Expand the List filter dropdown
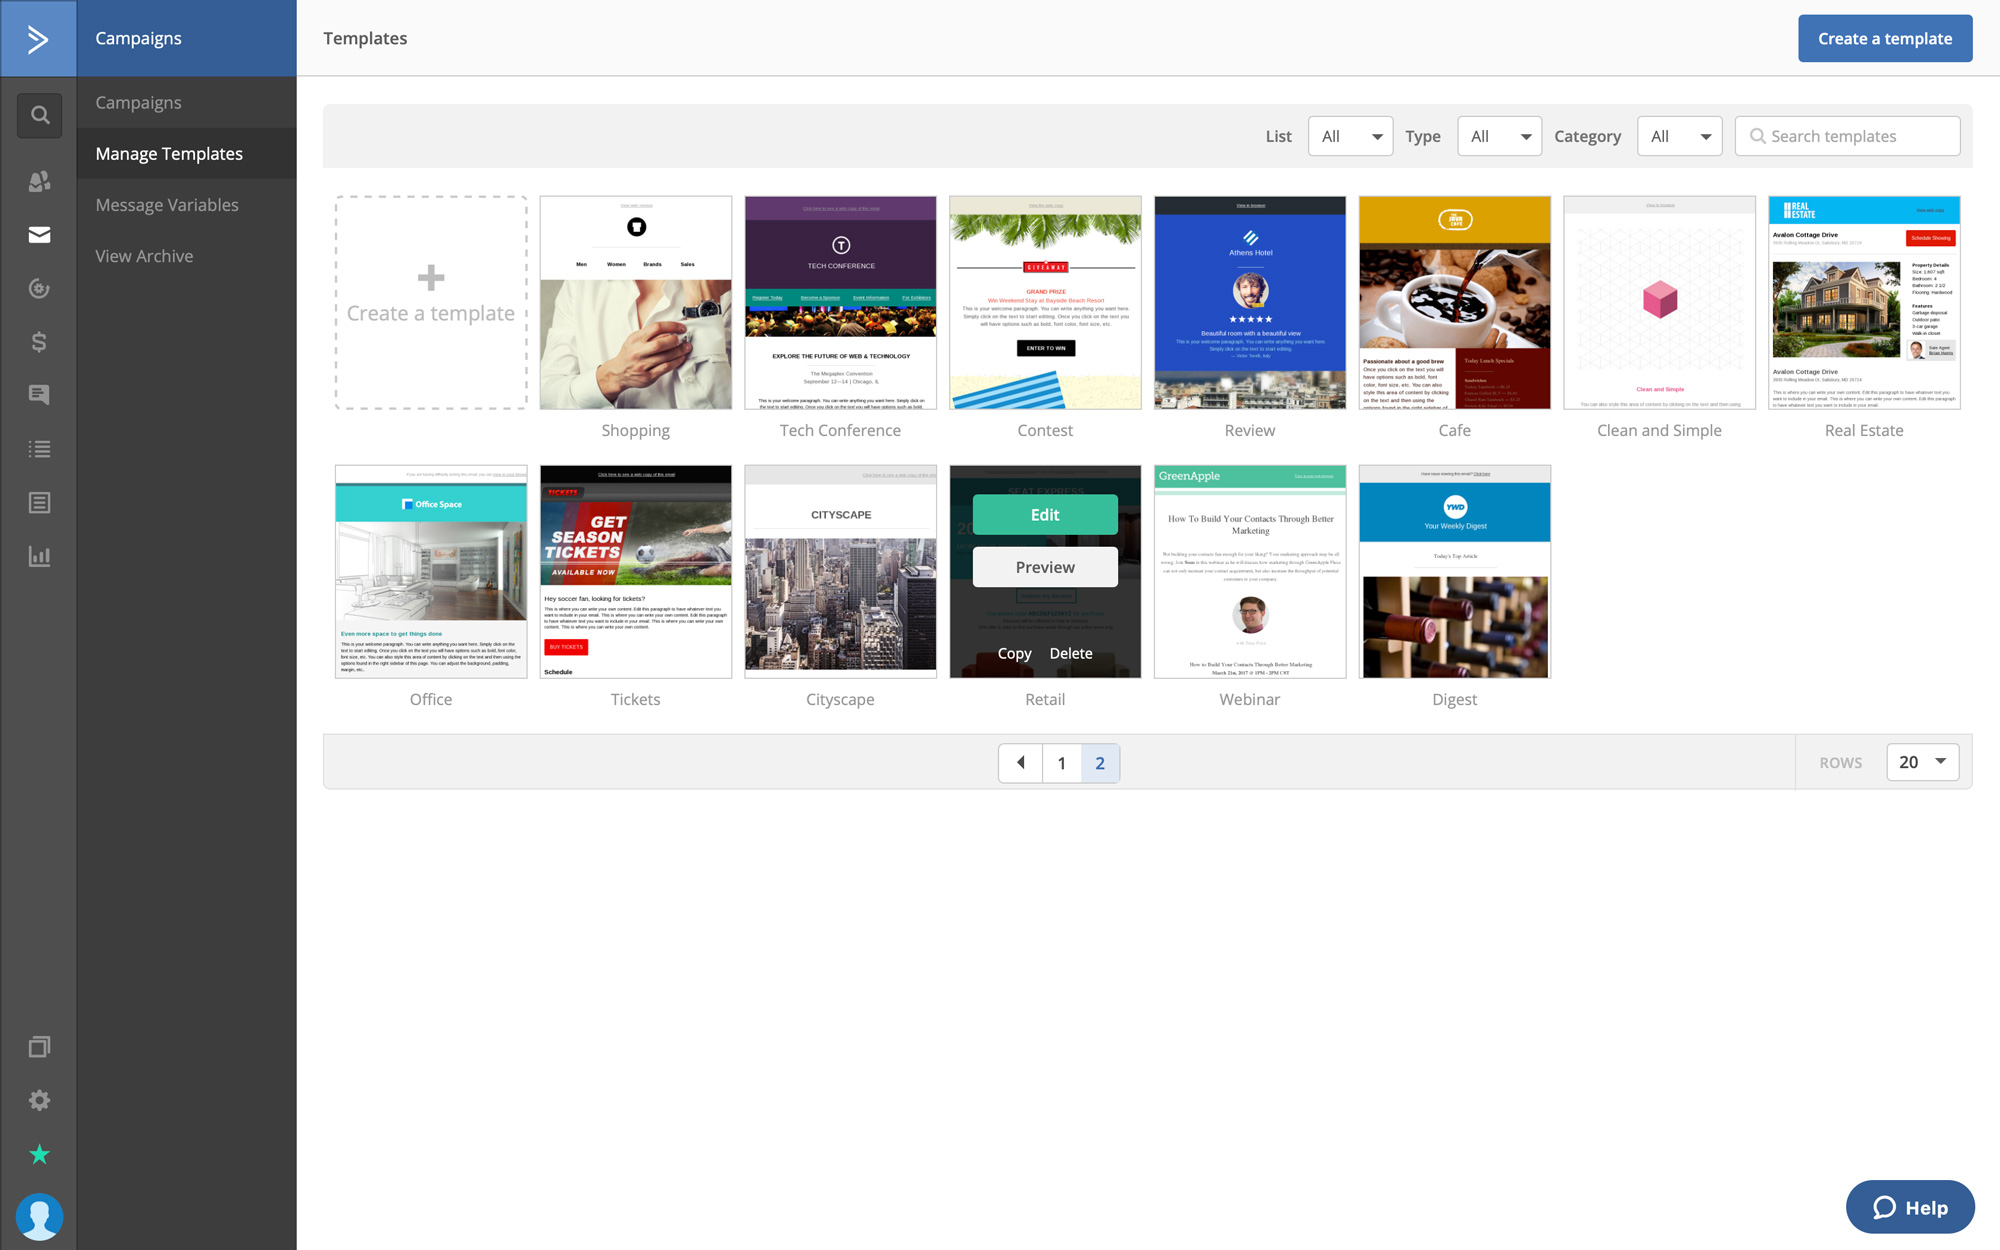This screenshot has height=1250, width=2000. [1350, 136]
